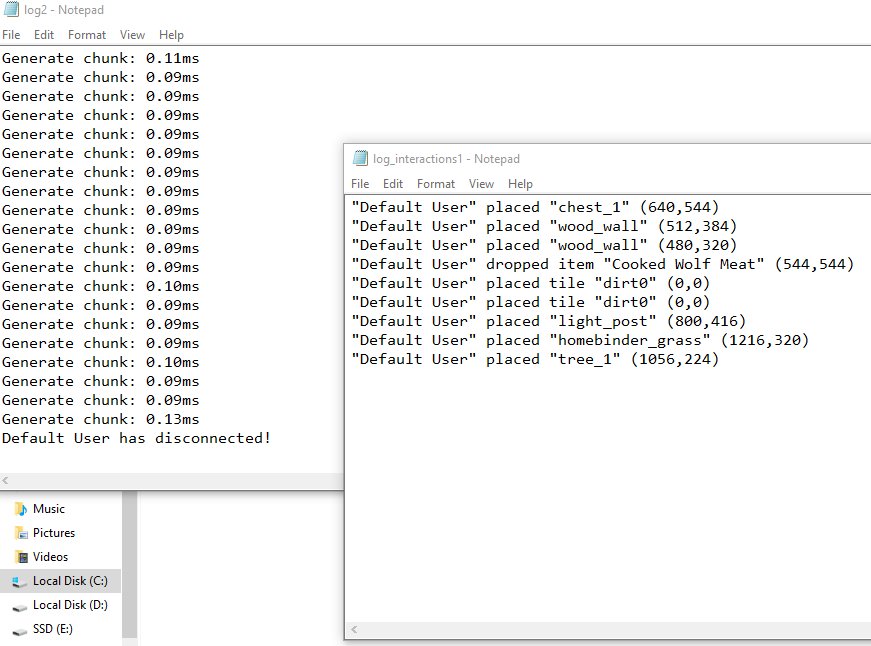Open the File menu in the log2 window
871x646 pixels.
11,34
